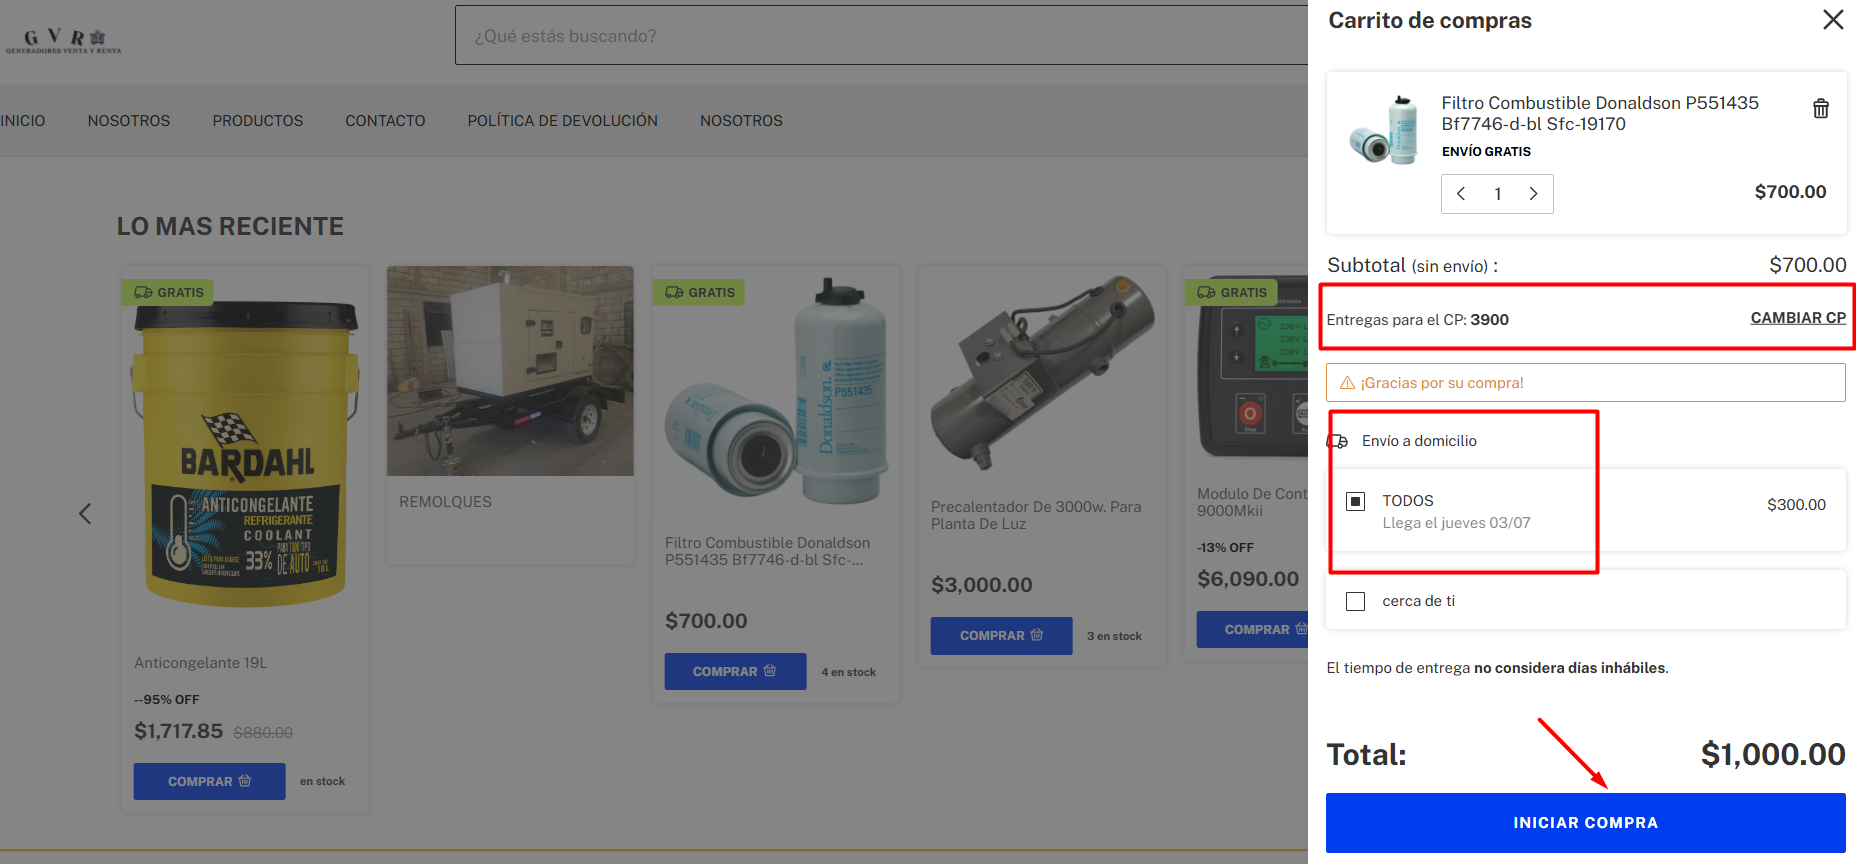Open the first NOSOTROS menu item

point(129,121)
